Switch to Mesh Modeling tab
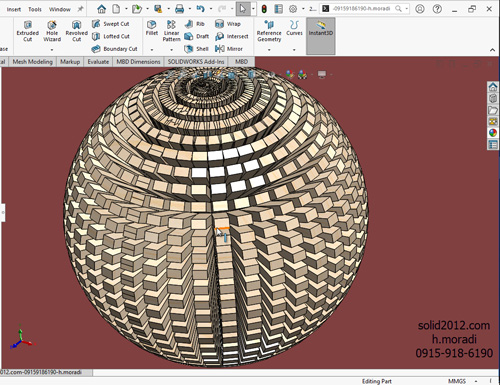 [x=33, y=62]
